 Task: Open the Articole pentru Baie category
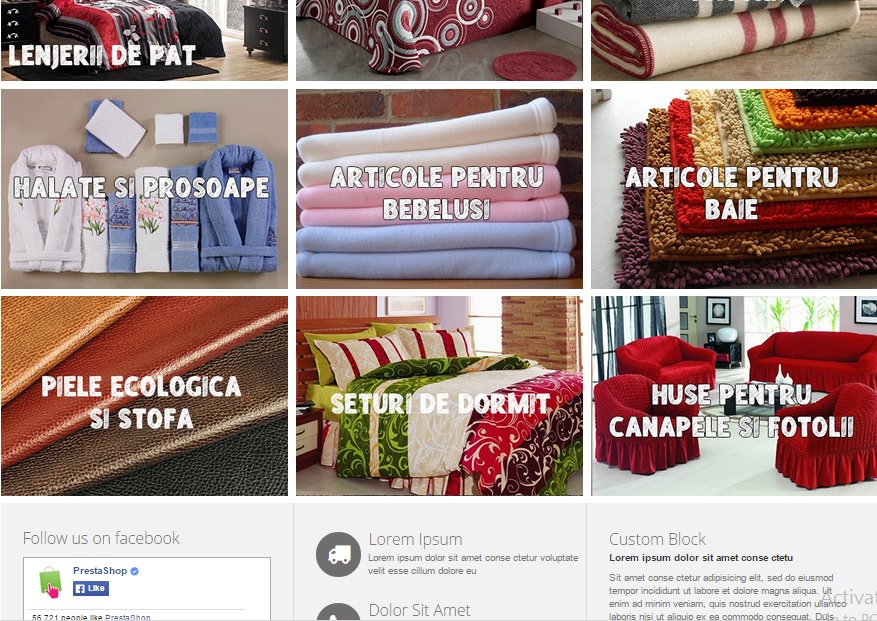coord(734,189)
